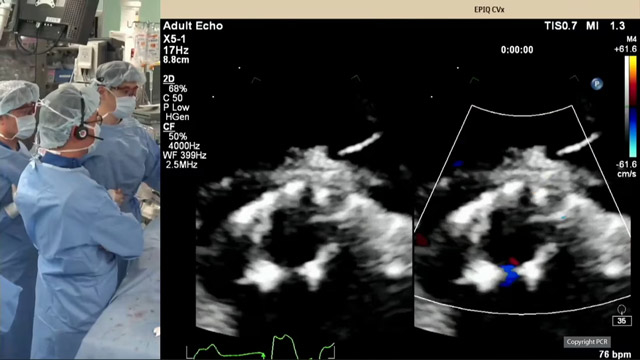Click the '2.5MHz' frequency value
This screenshot has width=640, height=360.
[181, 165]
